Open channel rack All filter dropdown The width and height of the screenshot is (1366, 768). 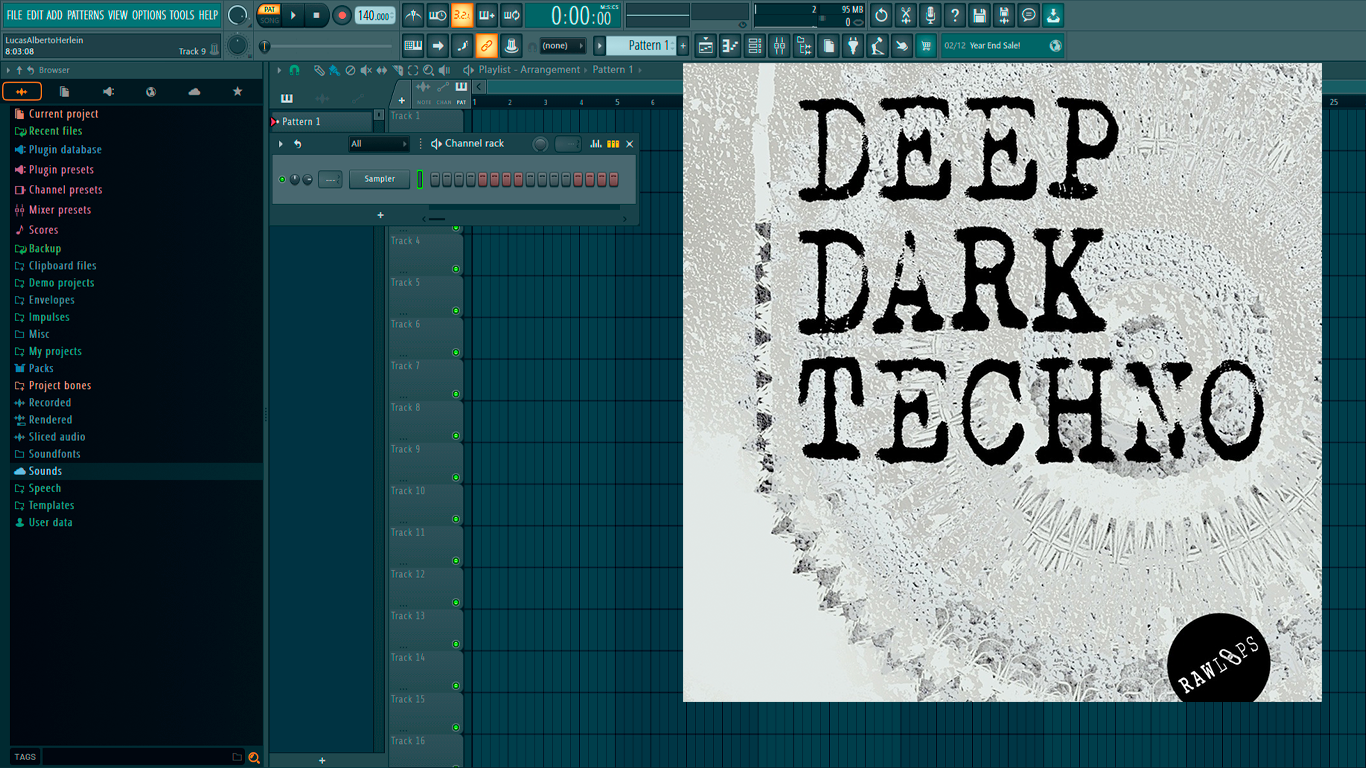pos(378,144)
